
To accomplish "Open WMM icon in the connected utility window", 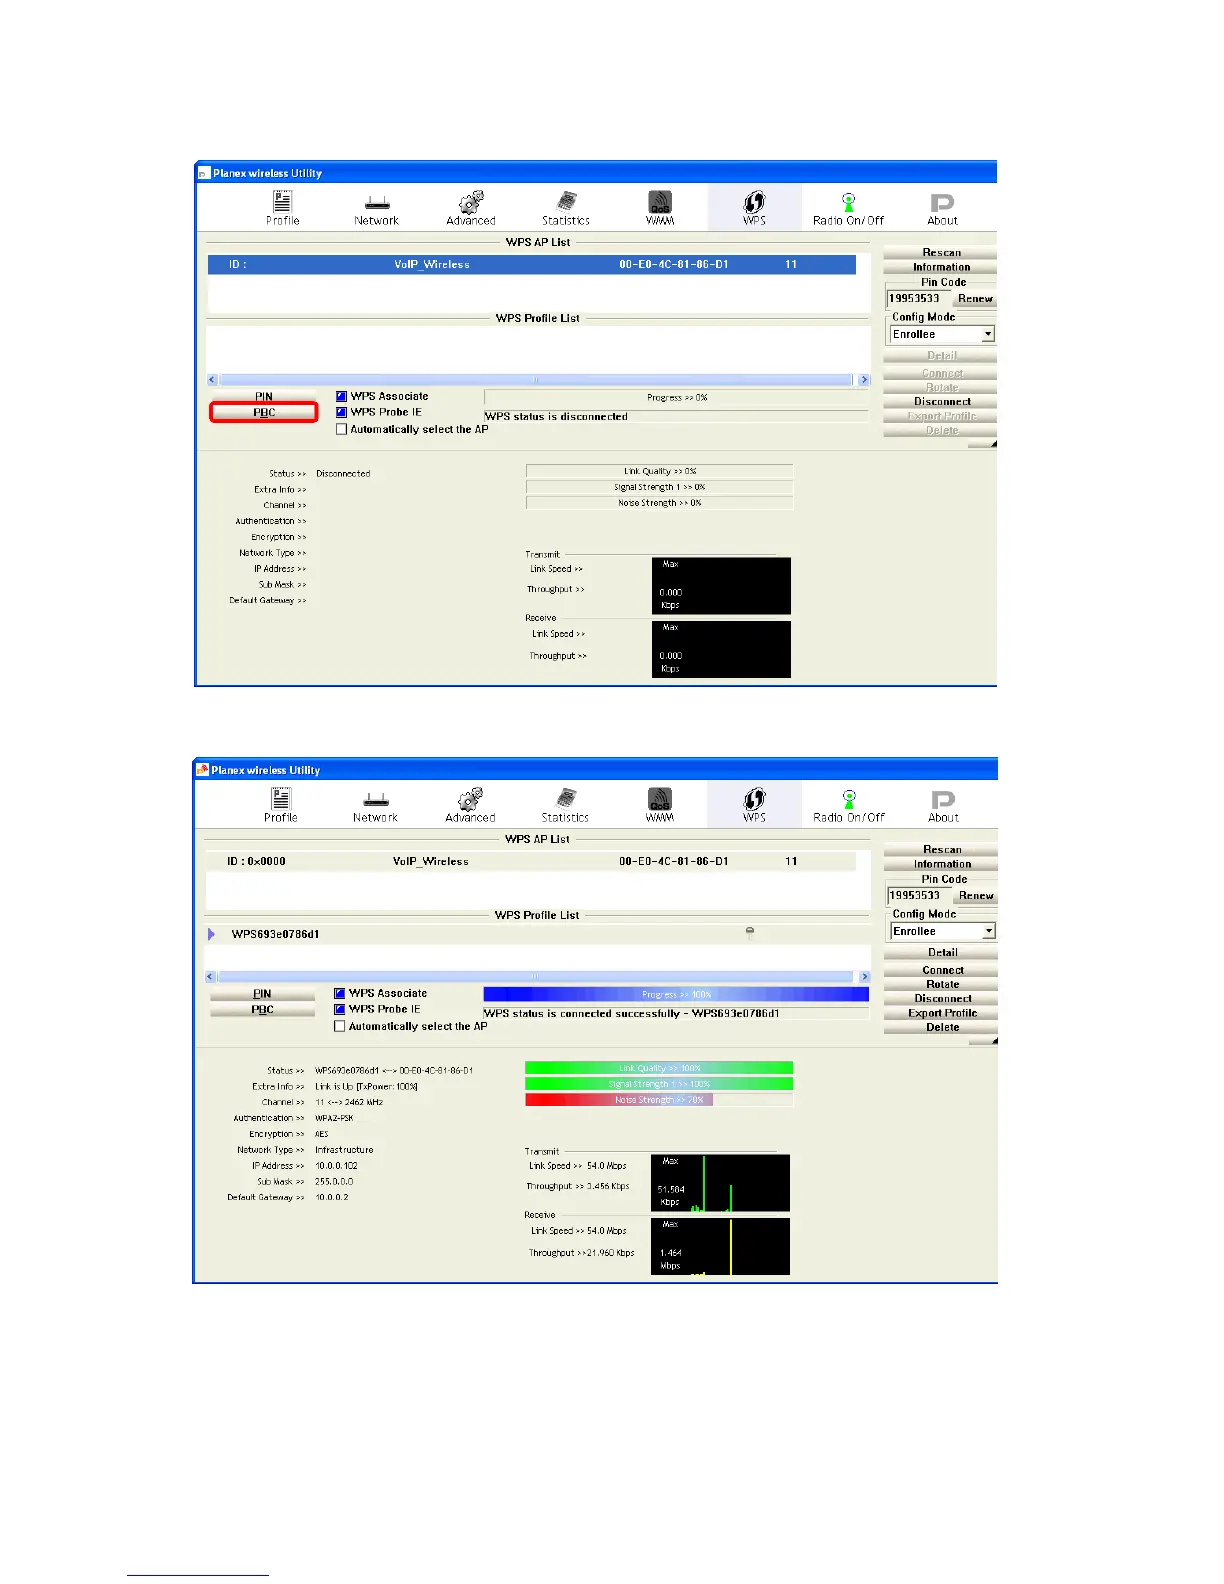I will tap(660, 805).
